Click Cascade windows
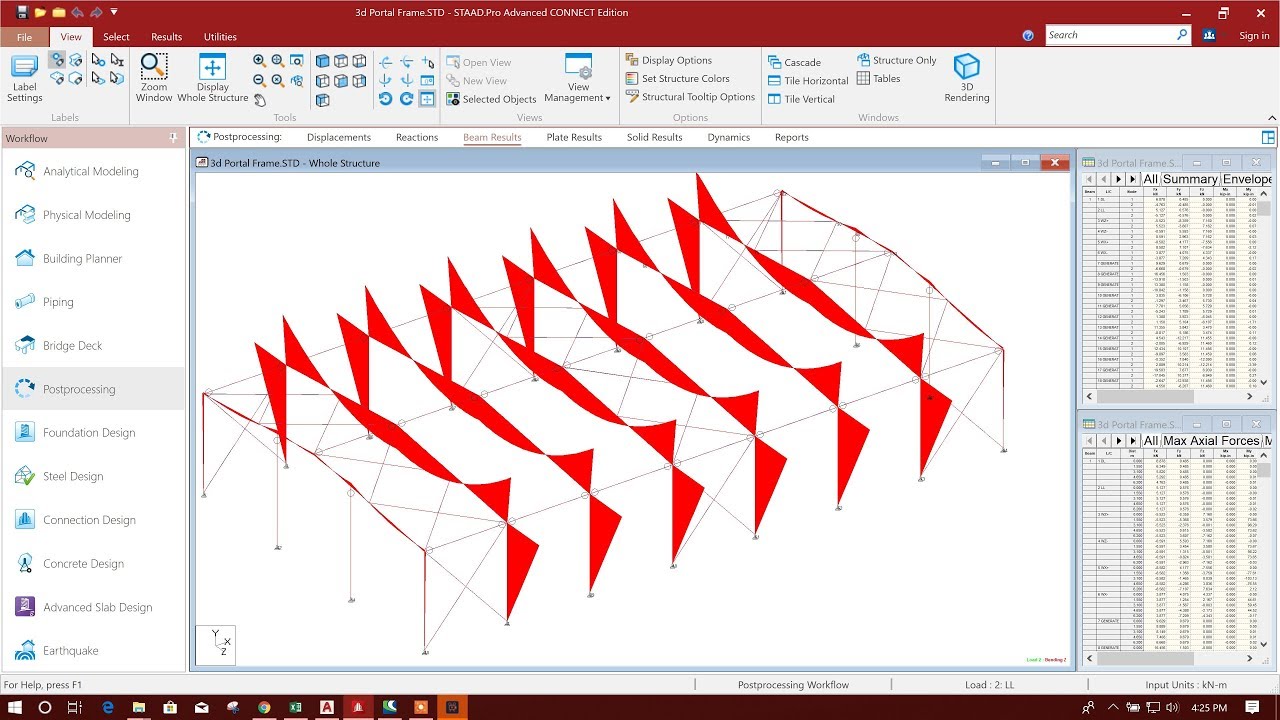This screenshot has width=1280, height=720. click(x=795, y=62)
